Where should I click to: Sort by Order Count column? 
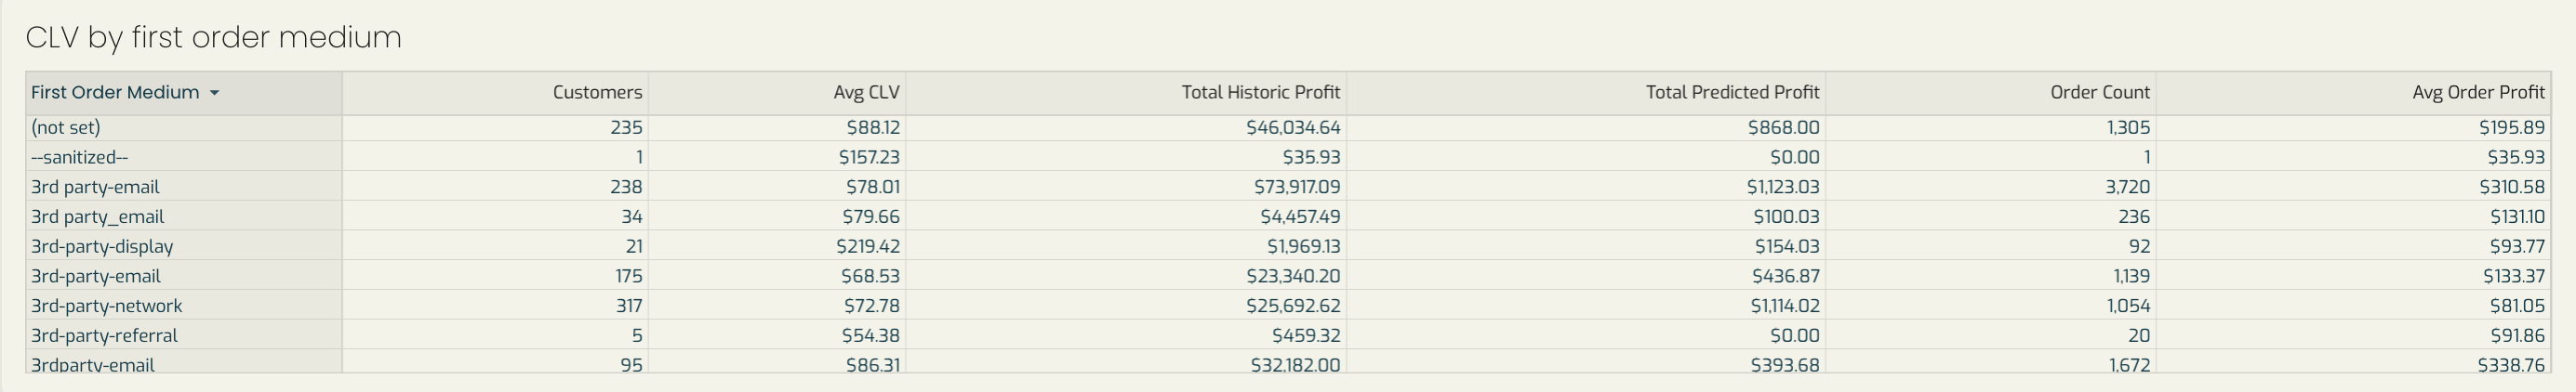click(2100, 93)
